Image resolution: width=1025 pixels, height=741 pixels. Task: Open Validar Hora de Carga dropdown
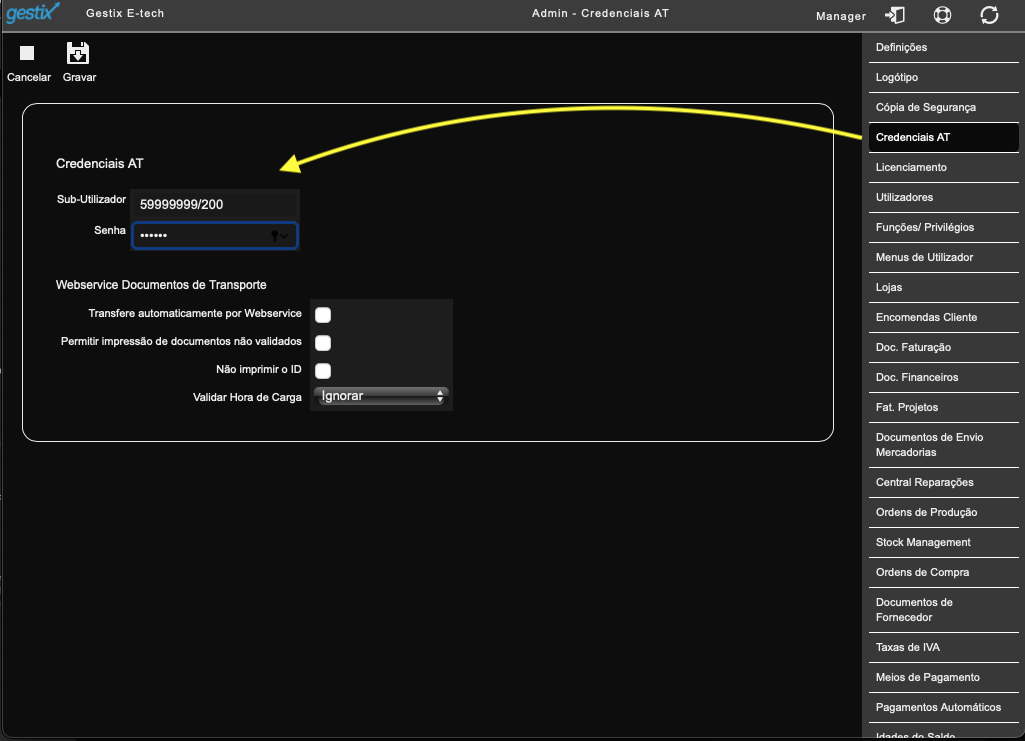point(381,396)
